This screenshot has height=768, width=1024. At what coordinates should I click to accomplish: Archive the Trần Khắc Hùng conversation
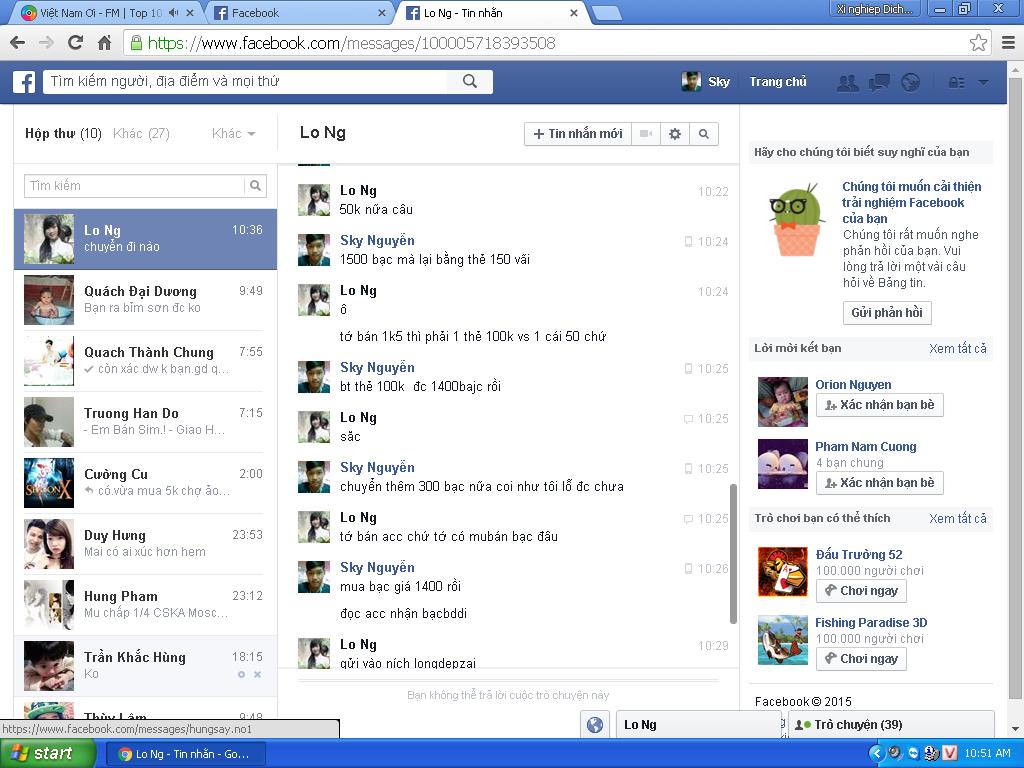coord(257,675)
